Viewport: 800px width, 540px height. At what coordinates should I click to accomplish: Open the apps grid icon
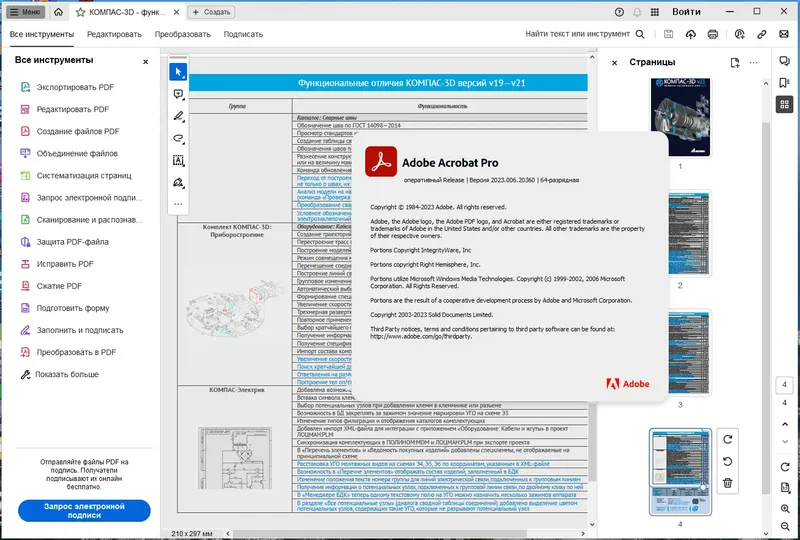(x=655, y=12)
